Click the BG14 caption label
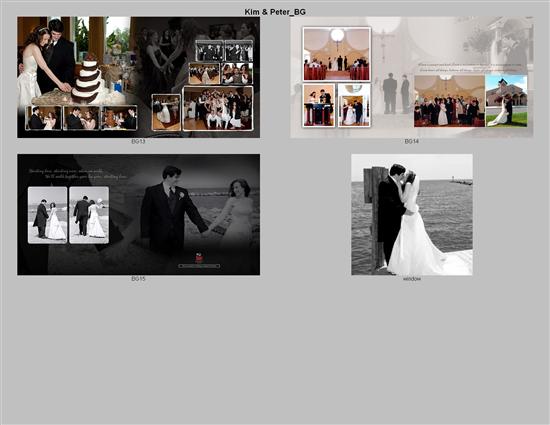The image size is (550, 425). pyautogui.click(x=411, y=141)
